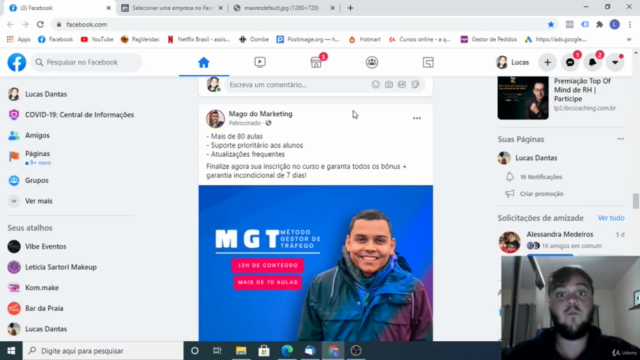
Task: Open File Explorer from taskbar
Action: [x=241, y=351]
